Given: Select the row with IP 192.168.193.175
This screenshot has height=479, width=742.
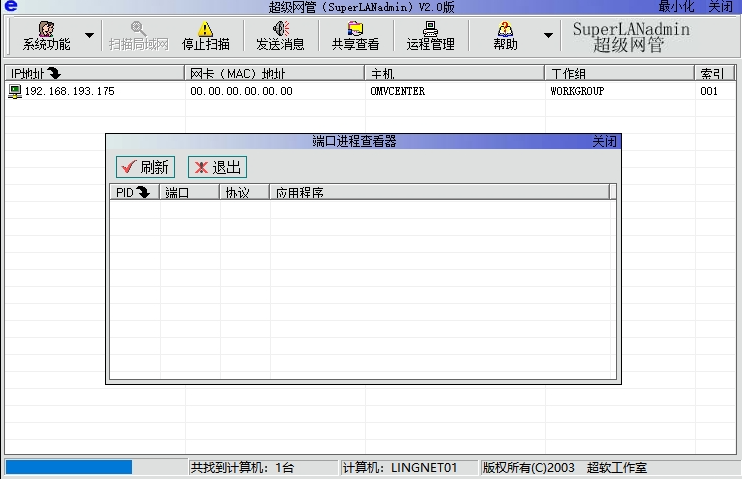Looking at the screenshot, I should click(x=371, y=91).
